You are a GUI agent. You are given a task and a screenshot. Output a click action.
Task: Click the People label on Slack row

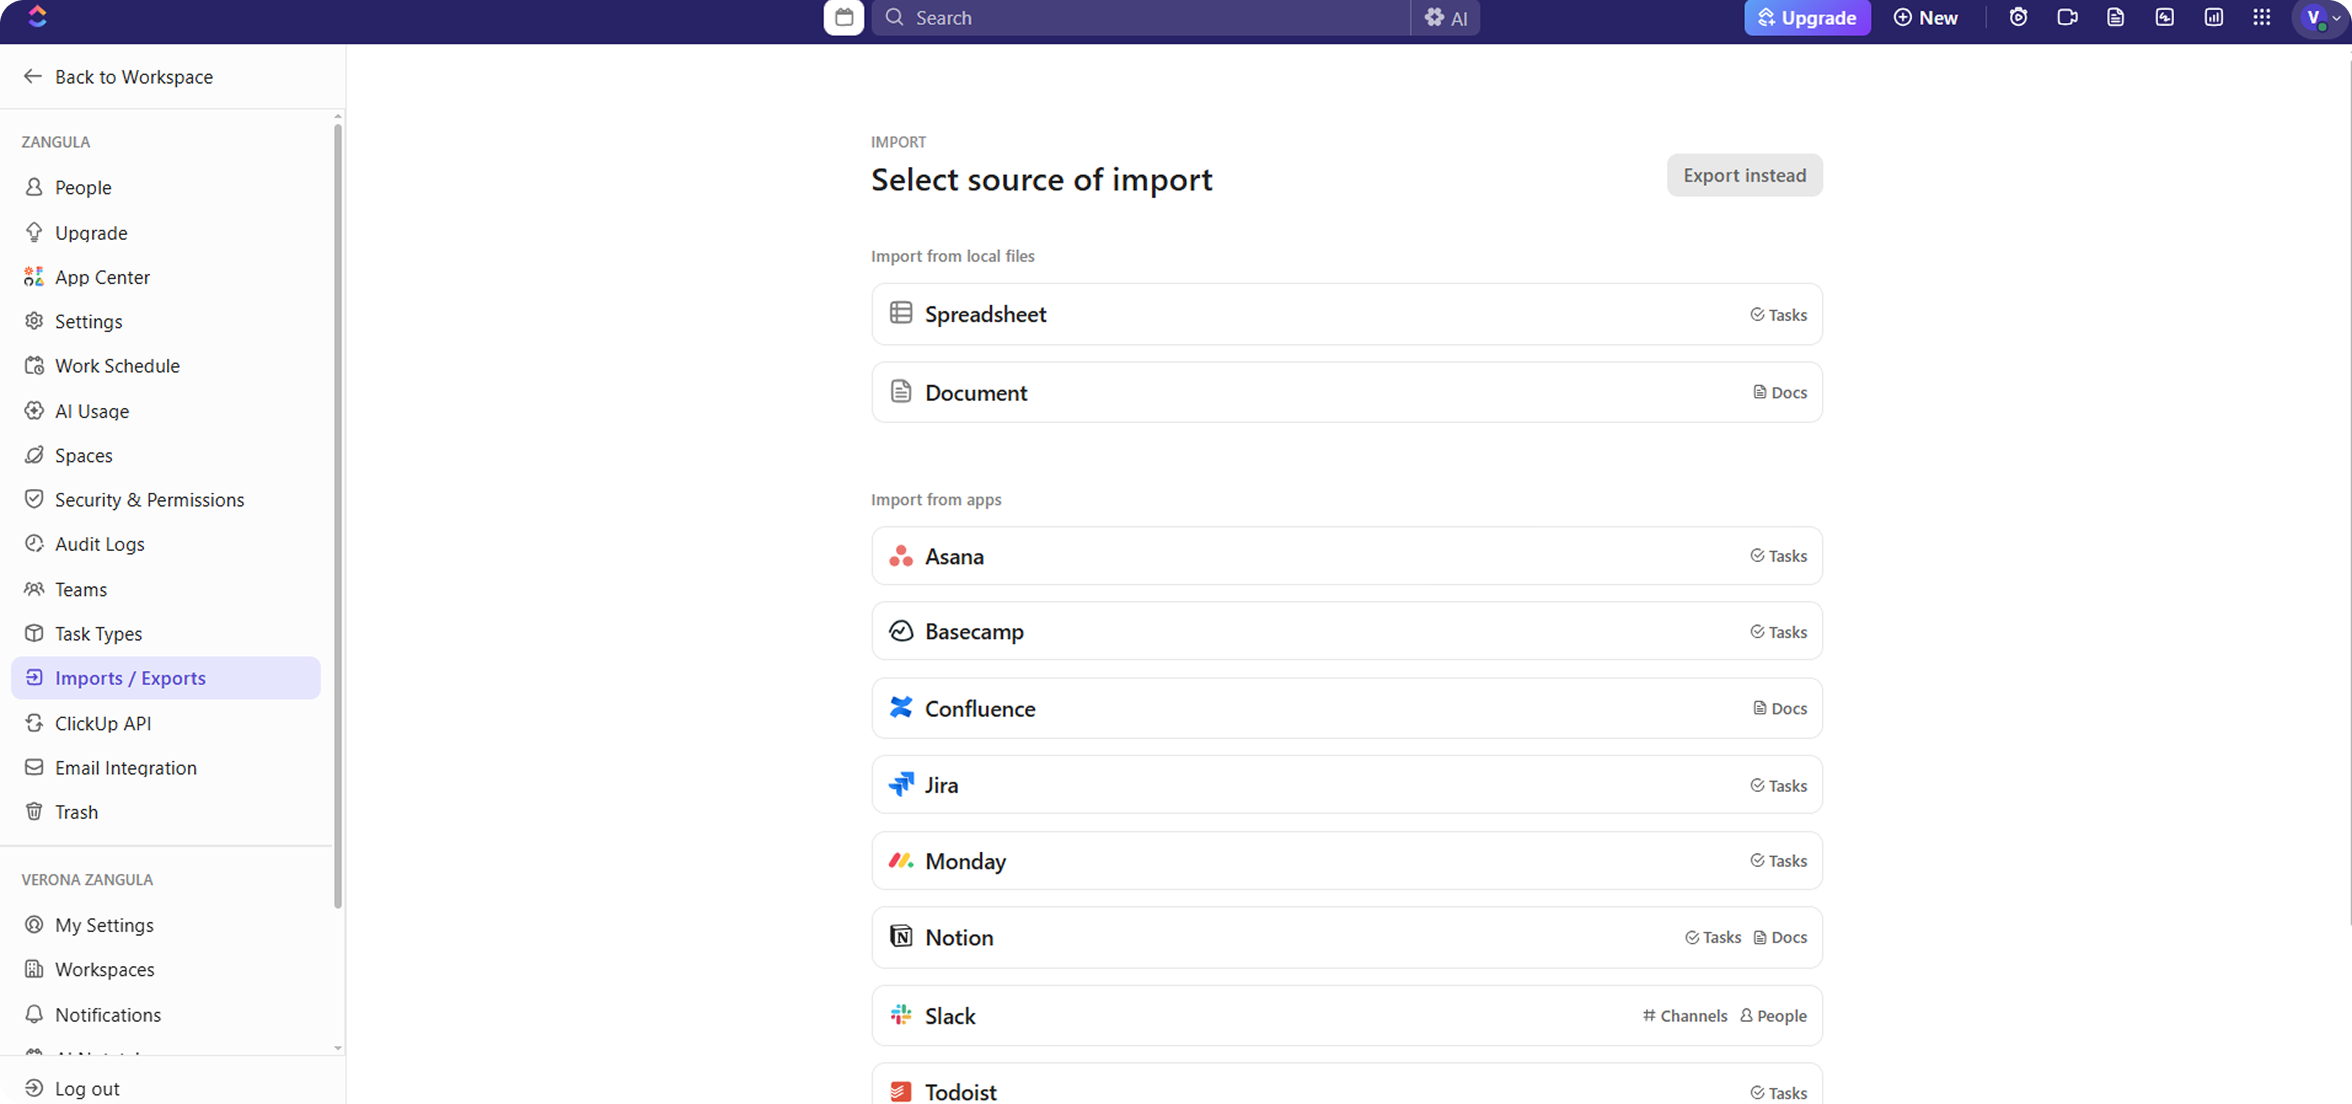pyautogui.click(x=1773, y=1016)
